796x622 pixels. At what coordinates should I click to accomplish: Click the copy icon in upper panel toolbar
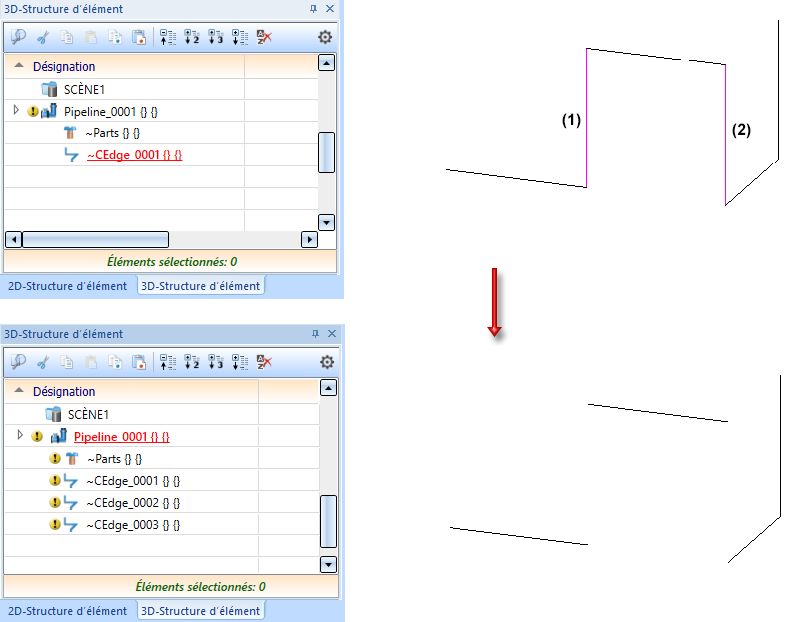(x=67, y=37)
